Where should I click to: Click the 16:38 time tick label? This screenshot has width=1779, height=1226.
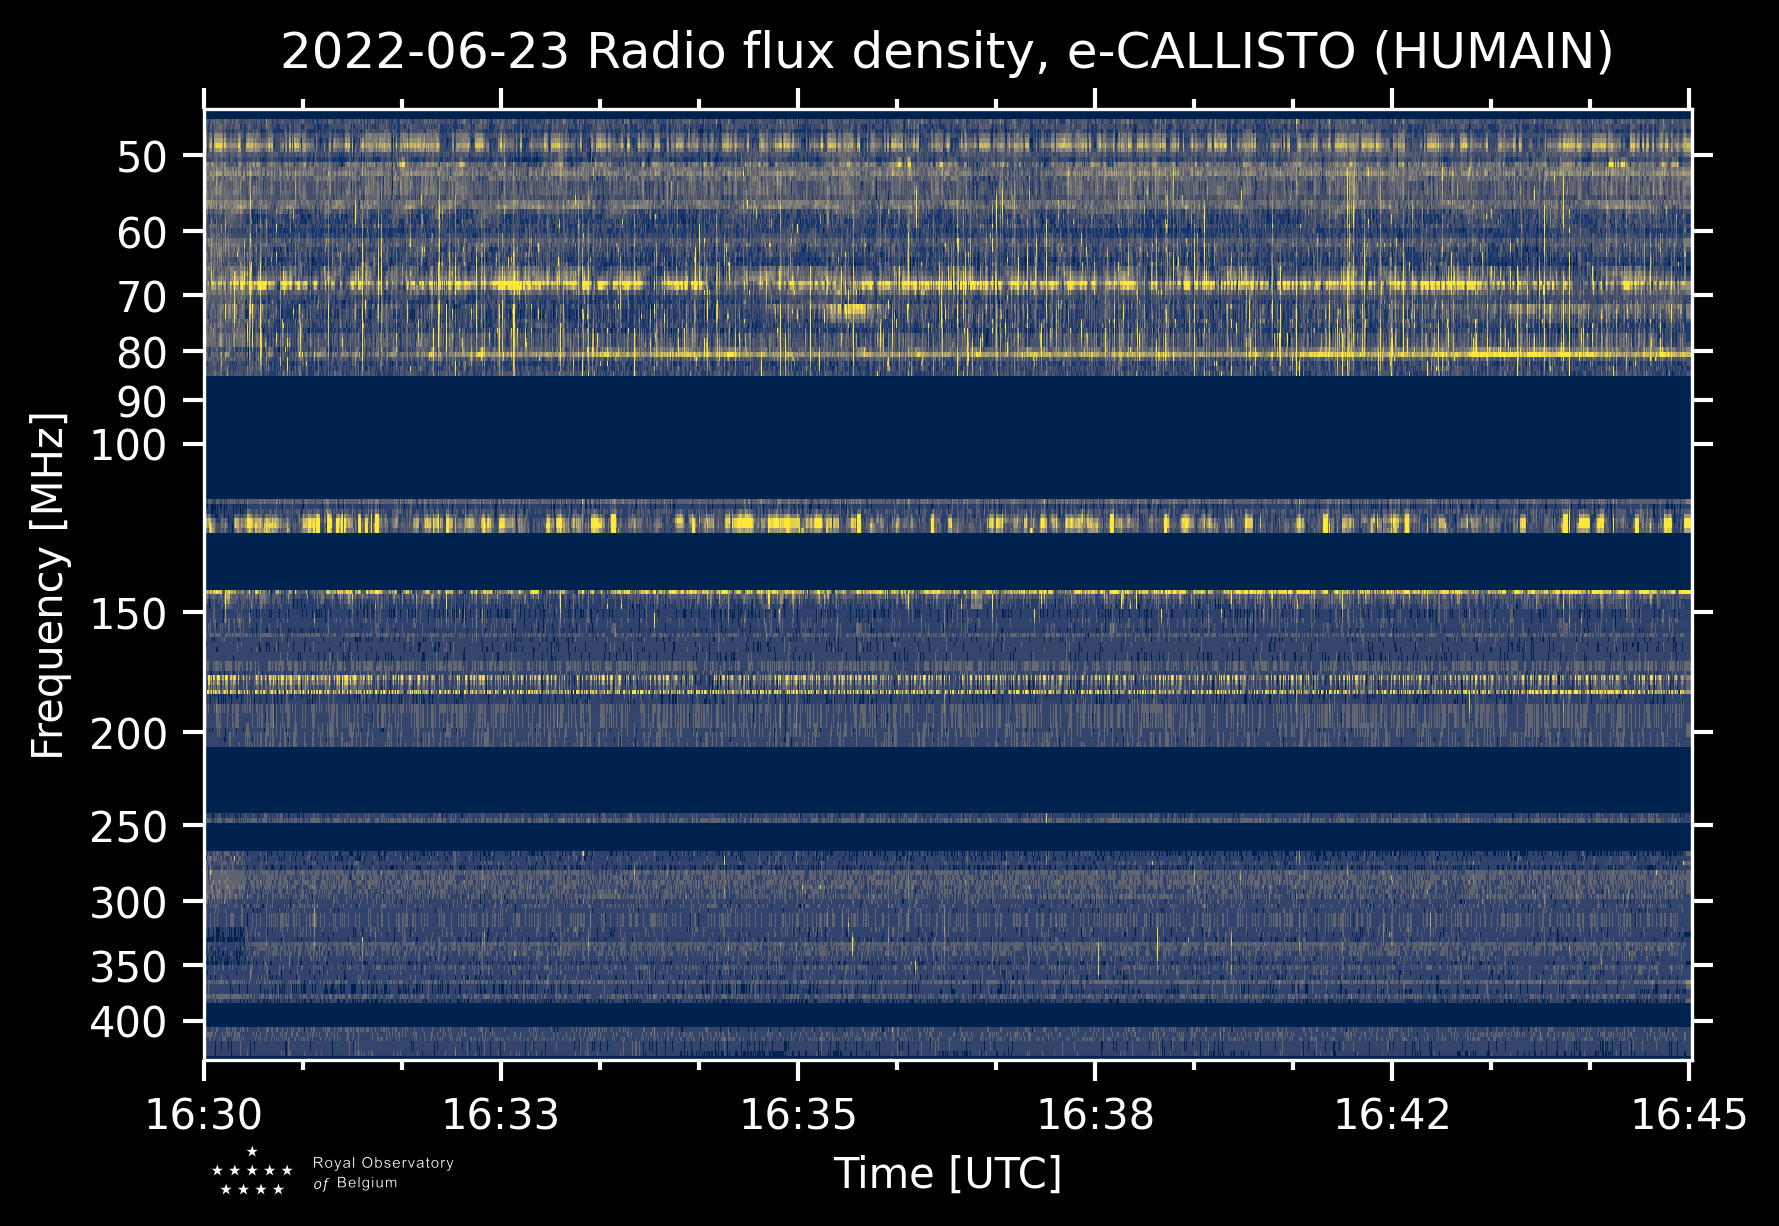[1095, 1114]
